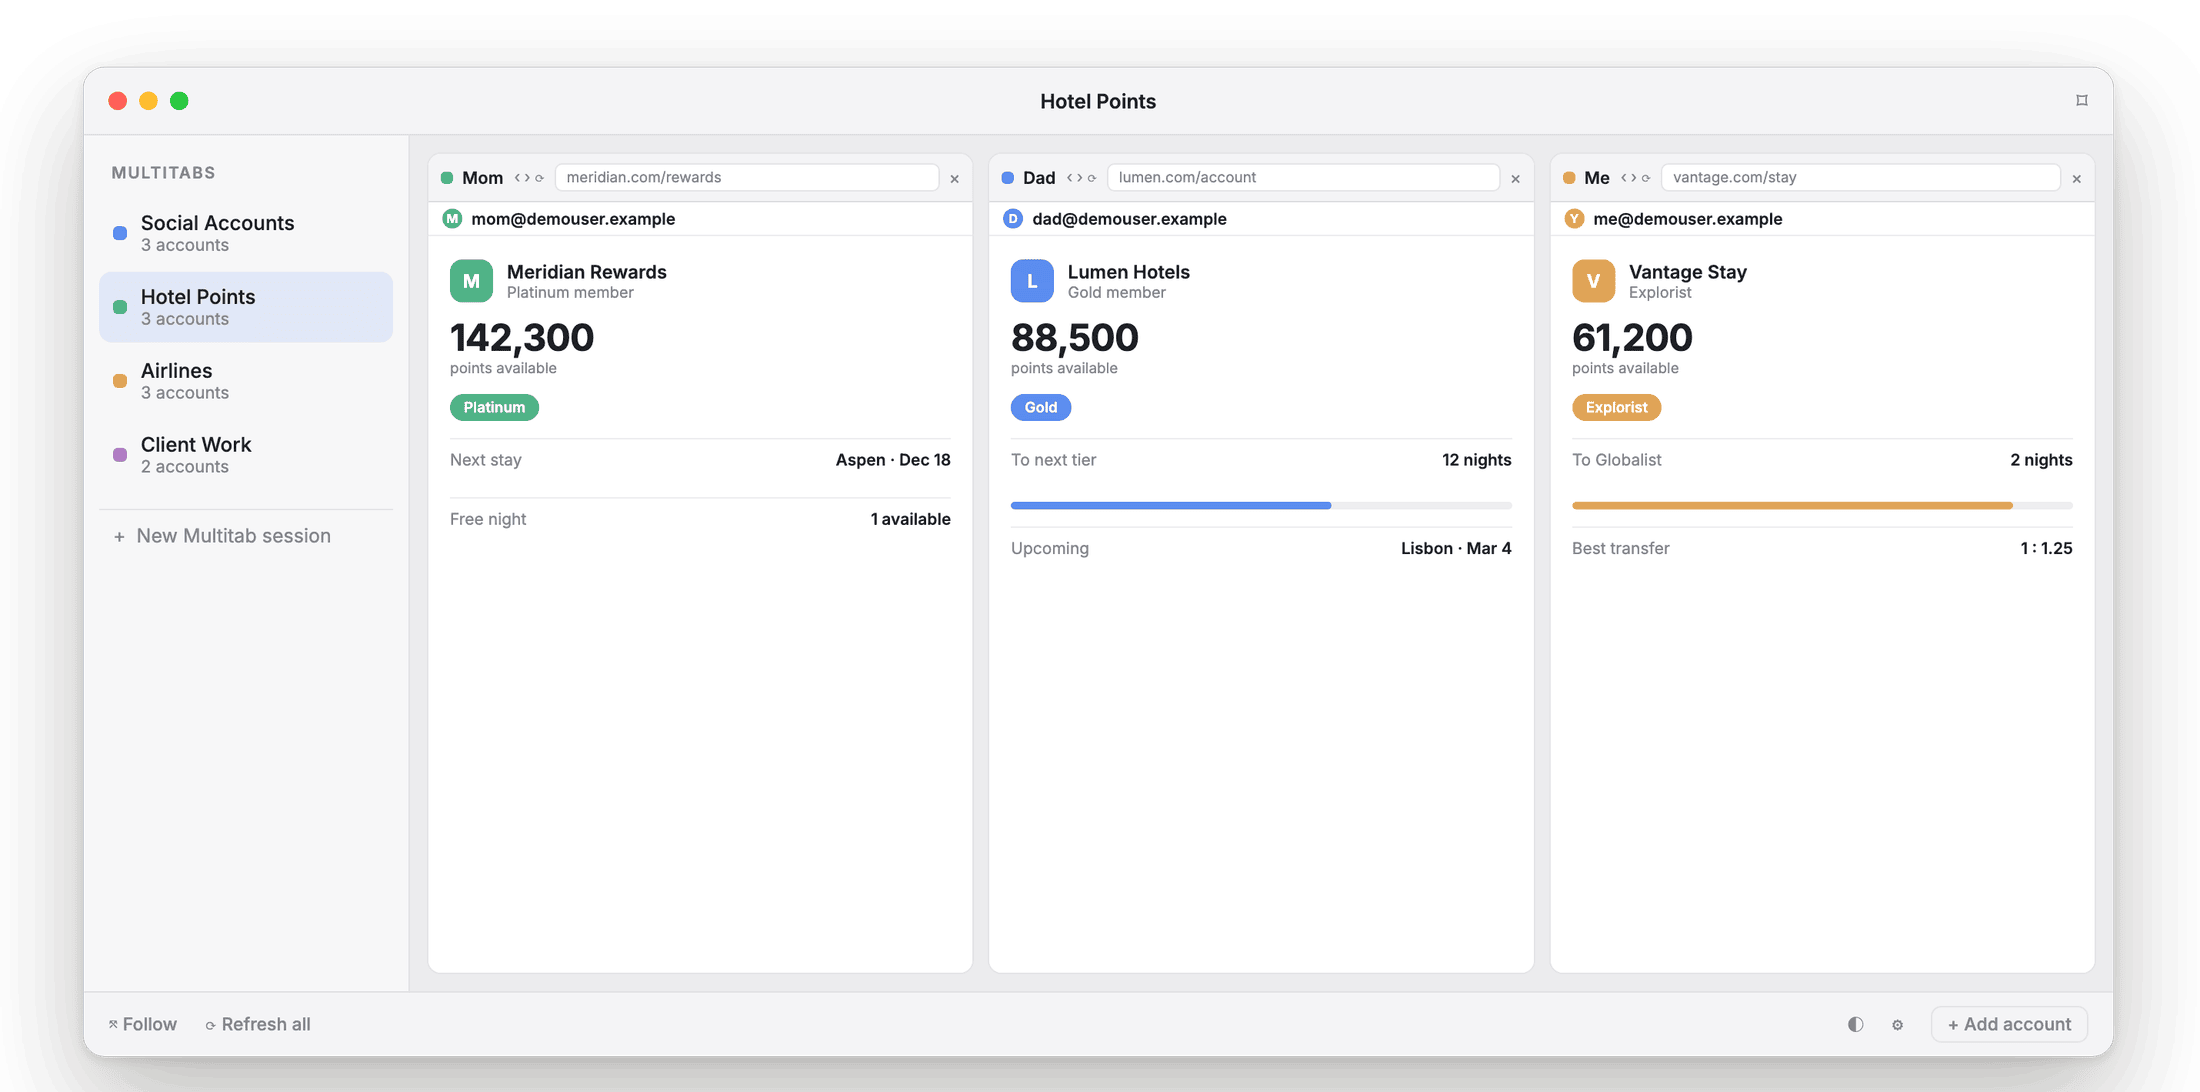This screenshot has height=1092, width=2200.
Task: Click the Lisbon · Mar 4 upcoming stay
Action: click(x=1456, y=548)
